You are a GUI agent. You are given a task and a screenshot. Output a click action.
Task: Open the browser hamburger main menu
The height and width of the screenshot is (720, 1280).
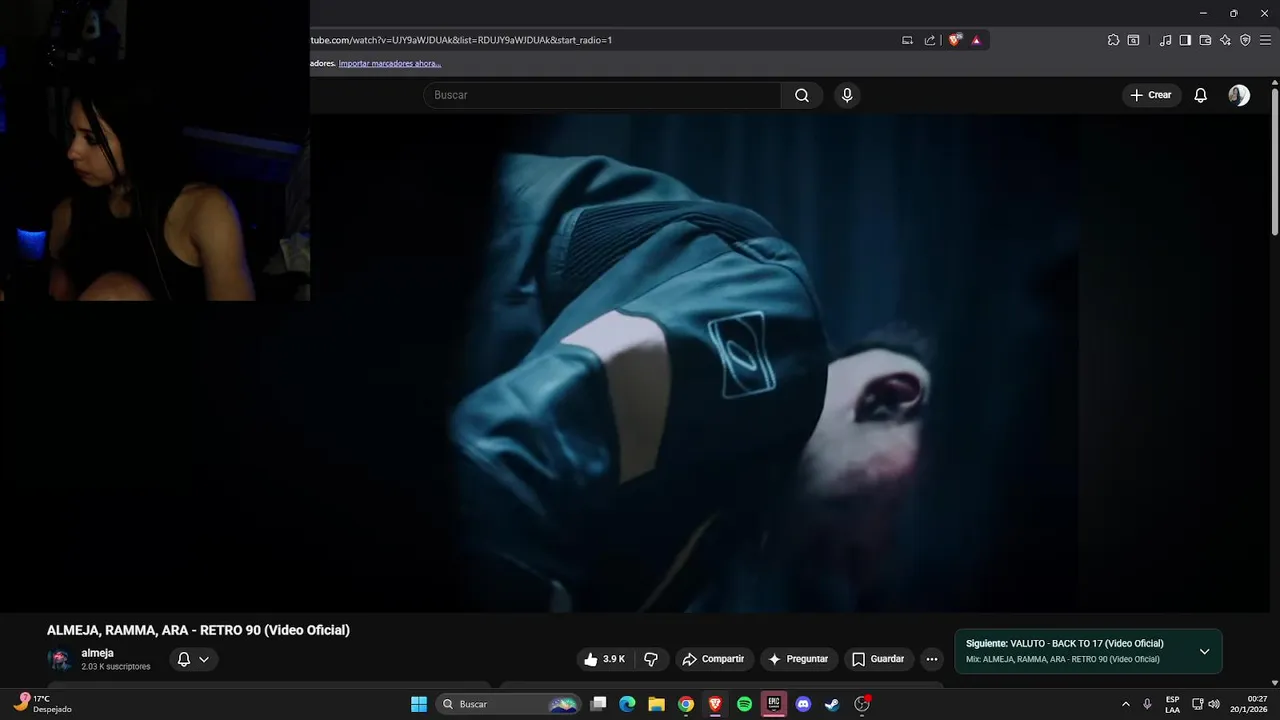coord(1264,40)
